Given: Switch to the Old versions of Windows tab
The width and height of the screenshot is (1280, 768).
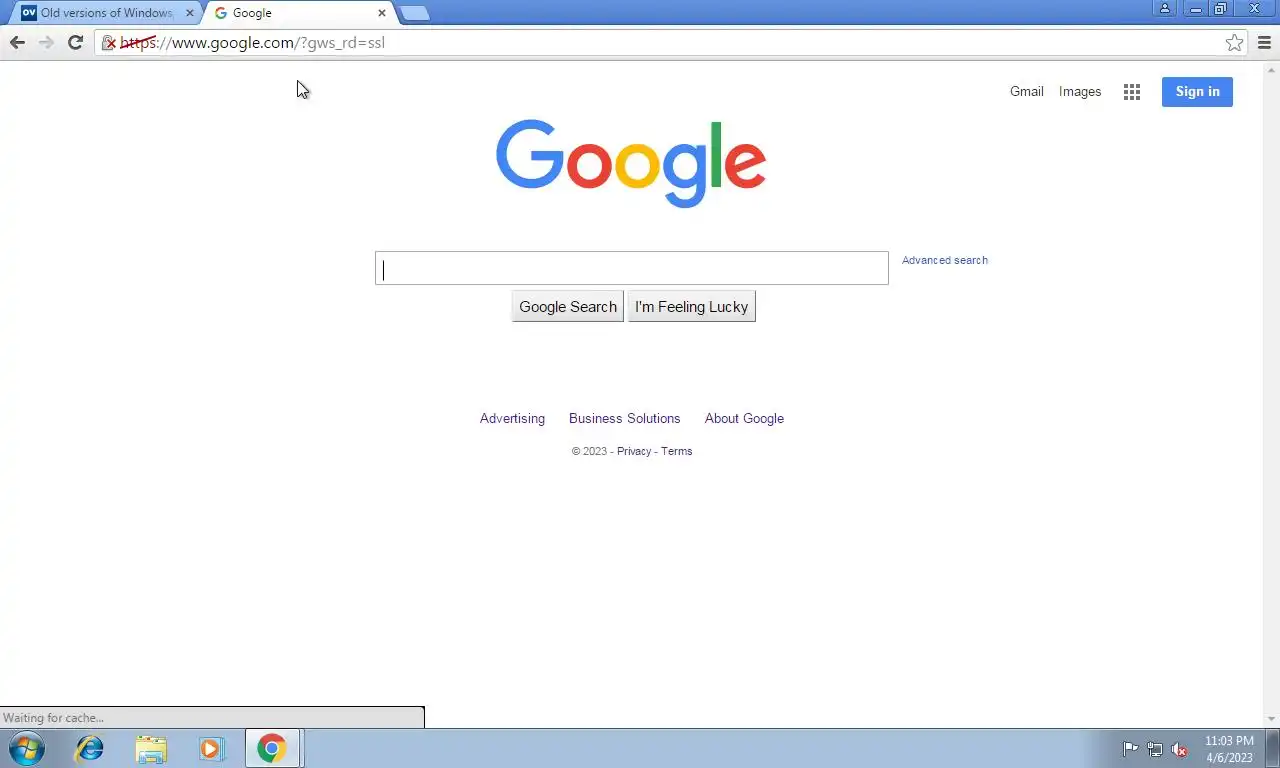Looking at the screenshot, I should pos(106,13).
